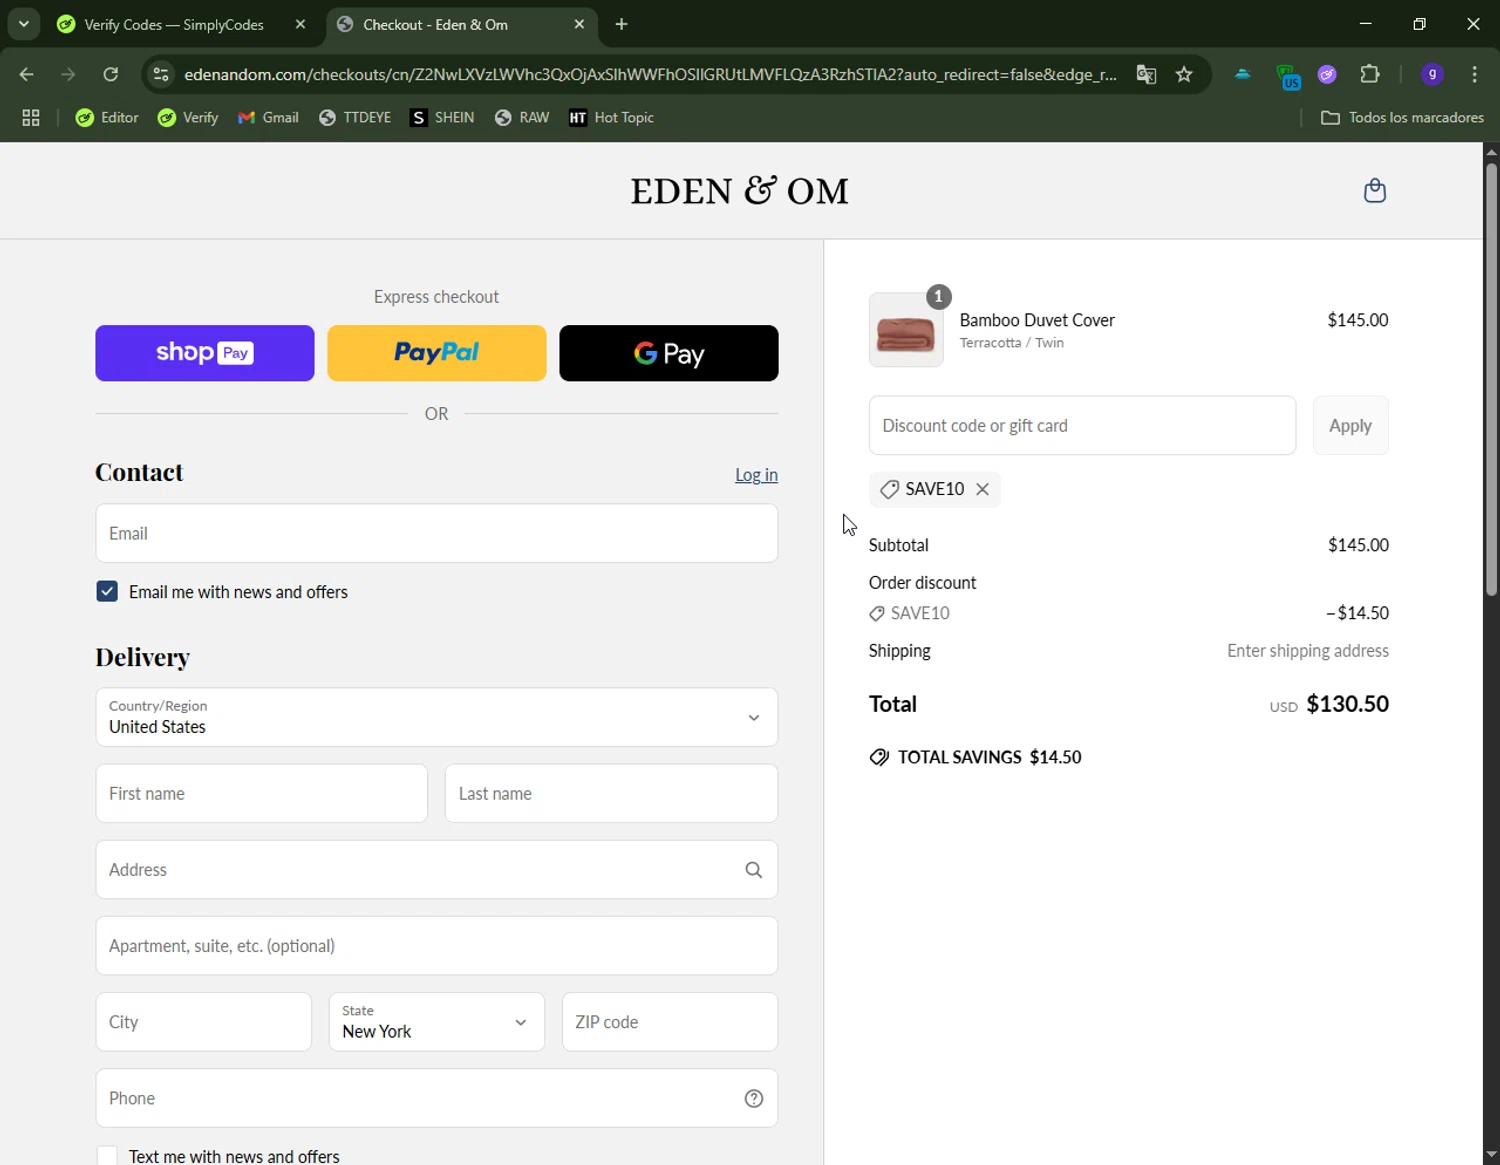The height and width of the screenshot is (1165, 1500).
Task: Click the Subtotal $145.00 value
Action: [1358, 545]
